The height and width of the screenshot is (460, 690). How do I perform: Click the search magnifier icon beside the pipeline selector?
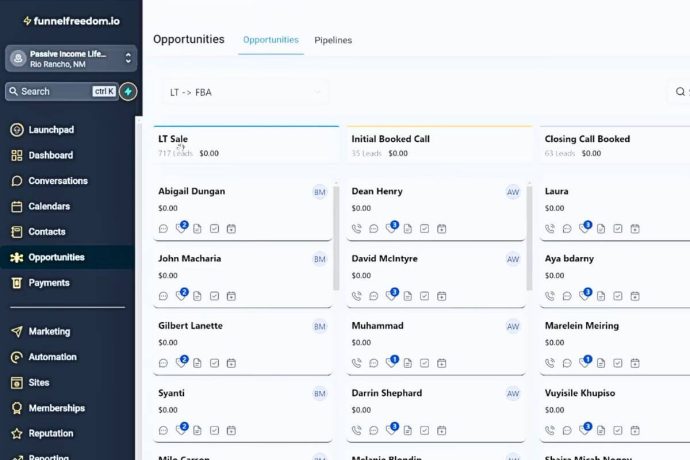pos(681,92)
